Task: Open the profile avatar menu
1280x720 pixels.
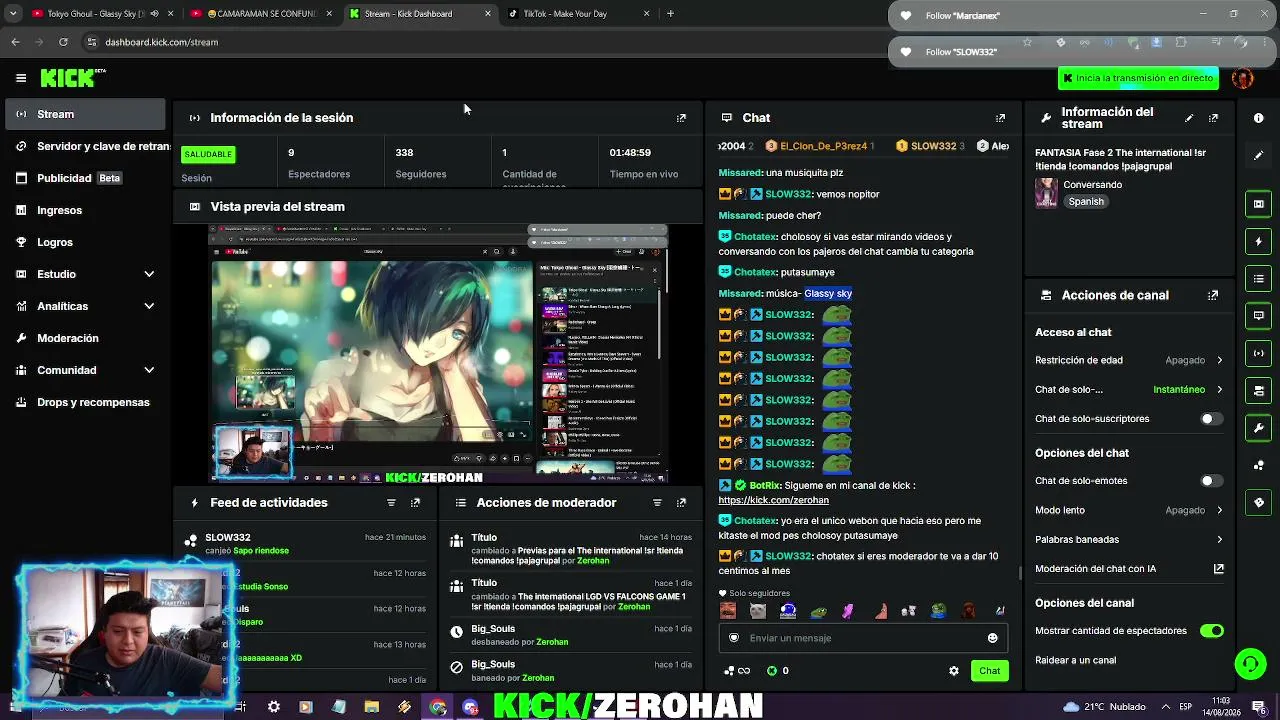Action: pyautogui.click(x=1243, y=78)
